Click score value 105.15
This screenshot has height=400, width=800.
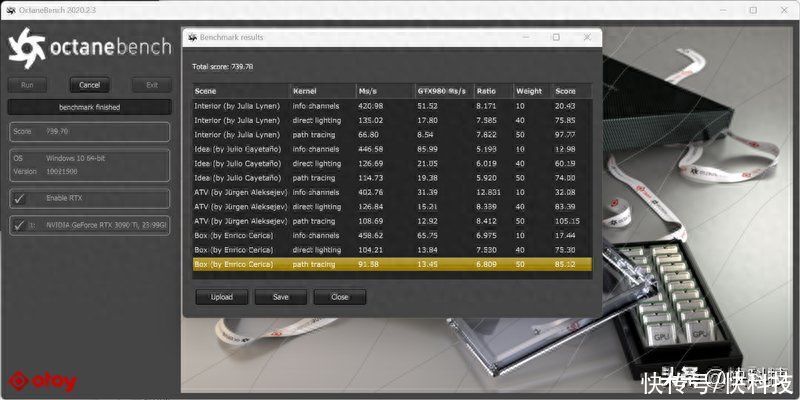568,221
